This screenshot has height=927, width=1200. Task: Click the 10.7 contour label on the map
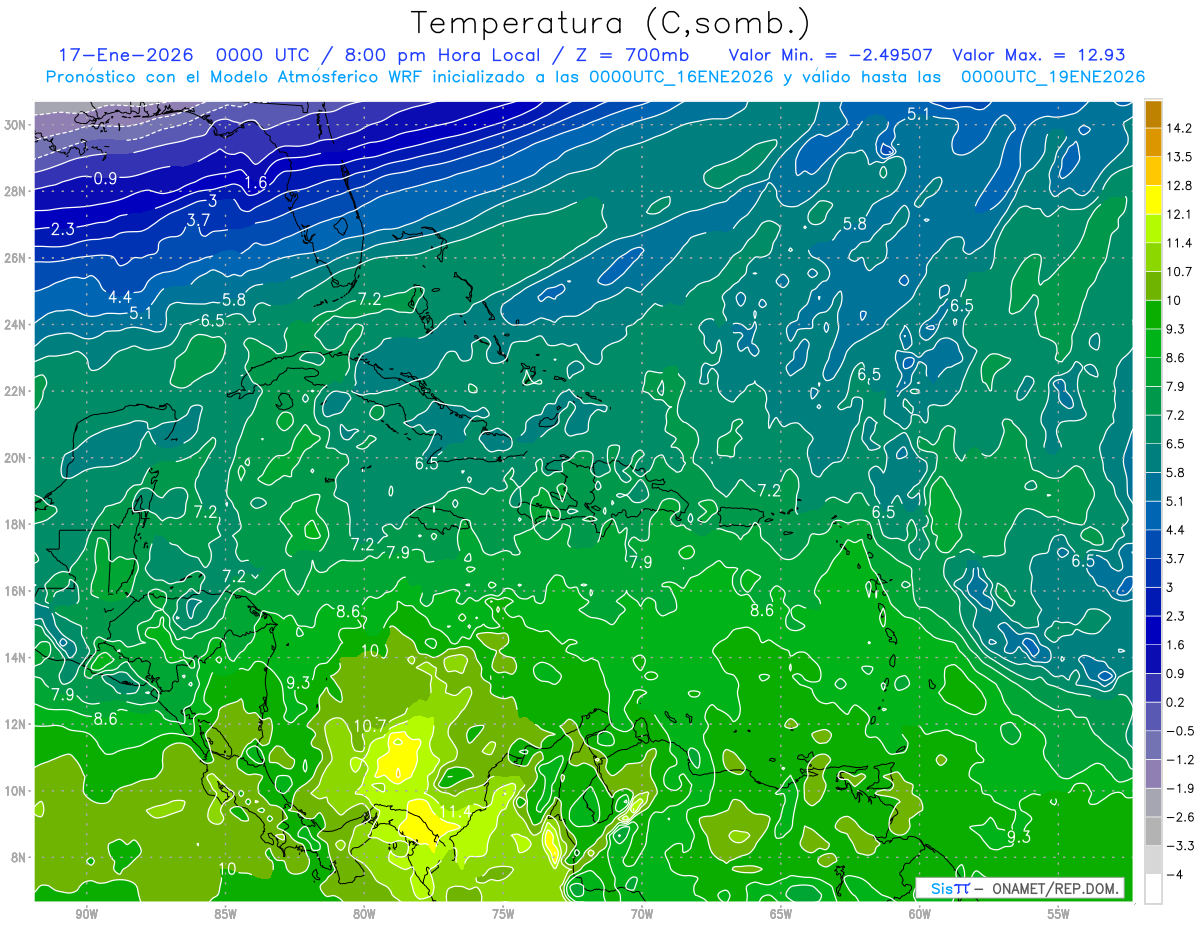pos(368,725)
